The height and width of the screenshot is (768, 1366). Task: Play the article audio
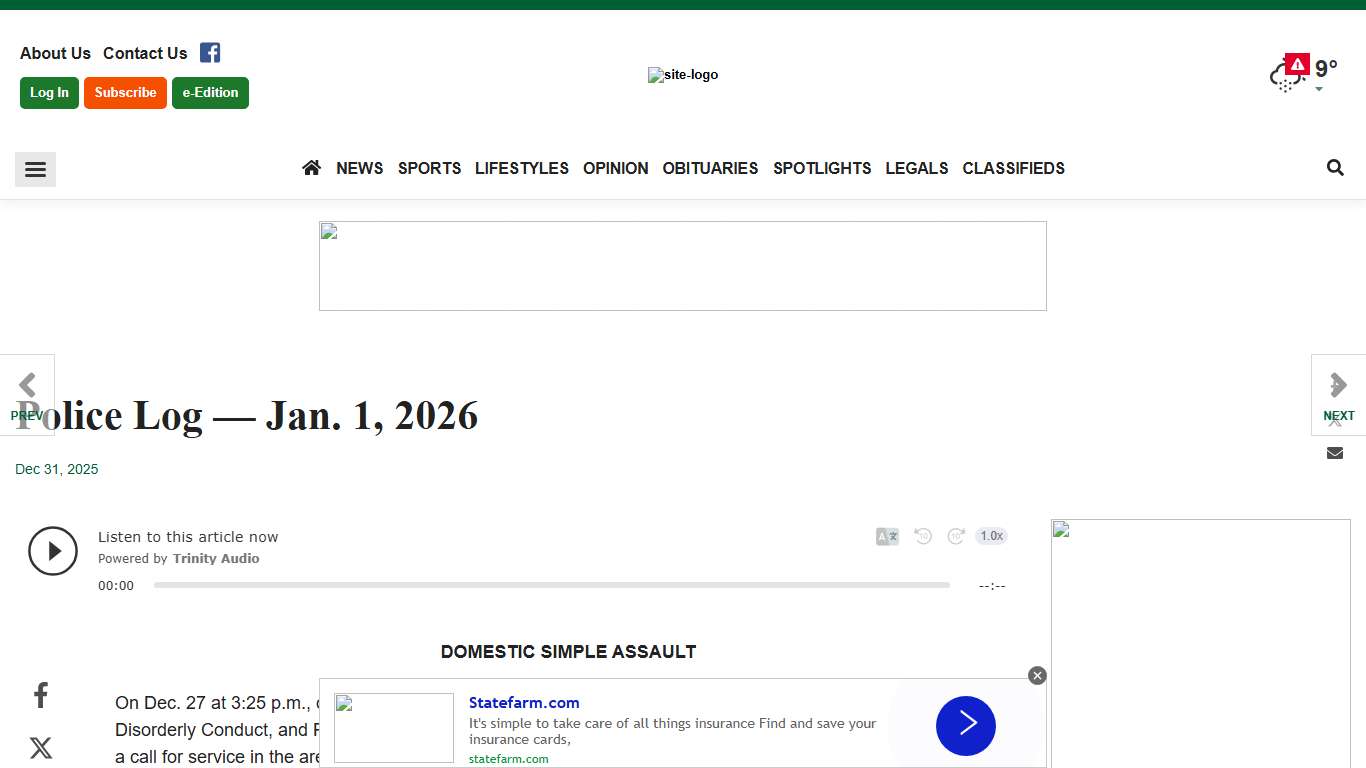[53, 551]
